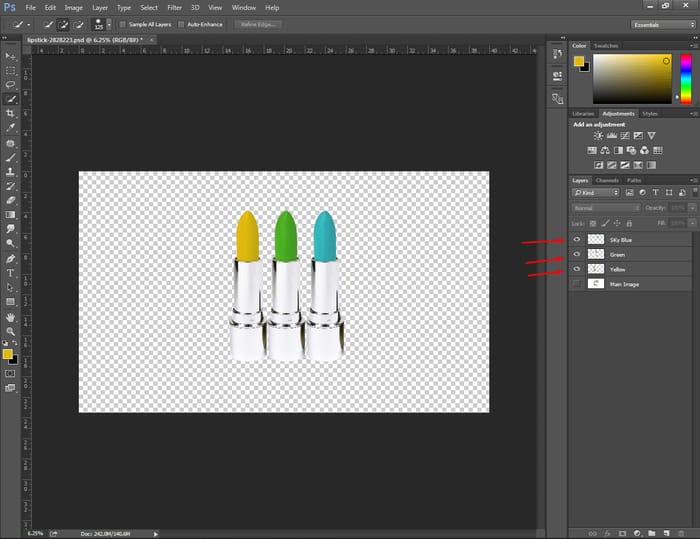Select the Eyedropper tool
The image size is (700, 539).
point(10,128)
